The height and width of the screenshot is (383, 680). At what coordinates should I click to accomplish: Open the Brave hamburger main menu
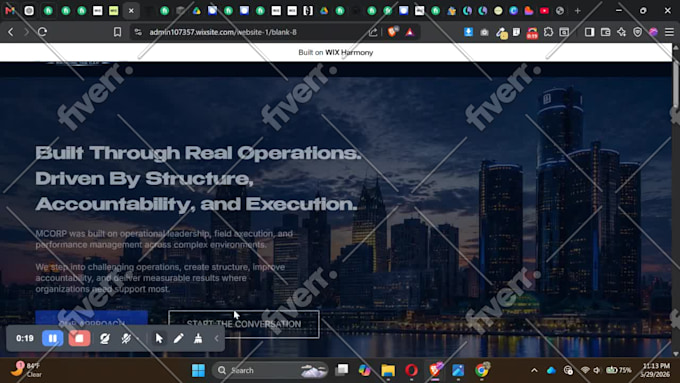pos(669,32)
